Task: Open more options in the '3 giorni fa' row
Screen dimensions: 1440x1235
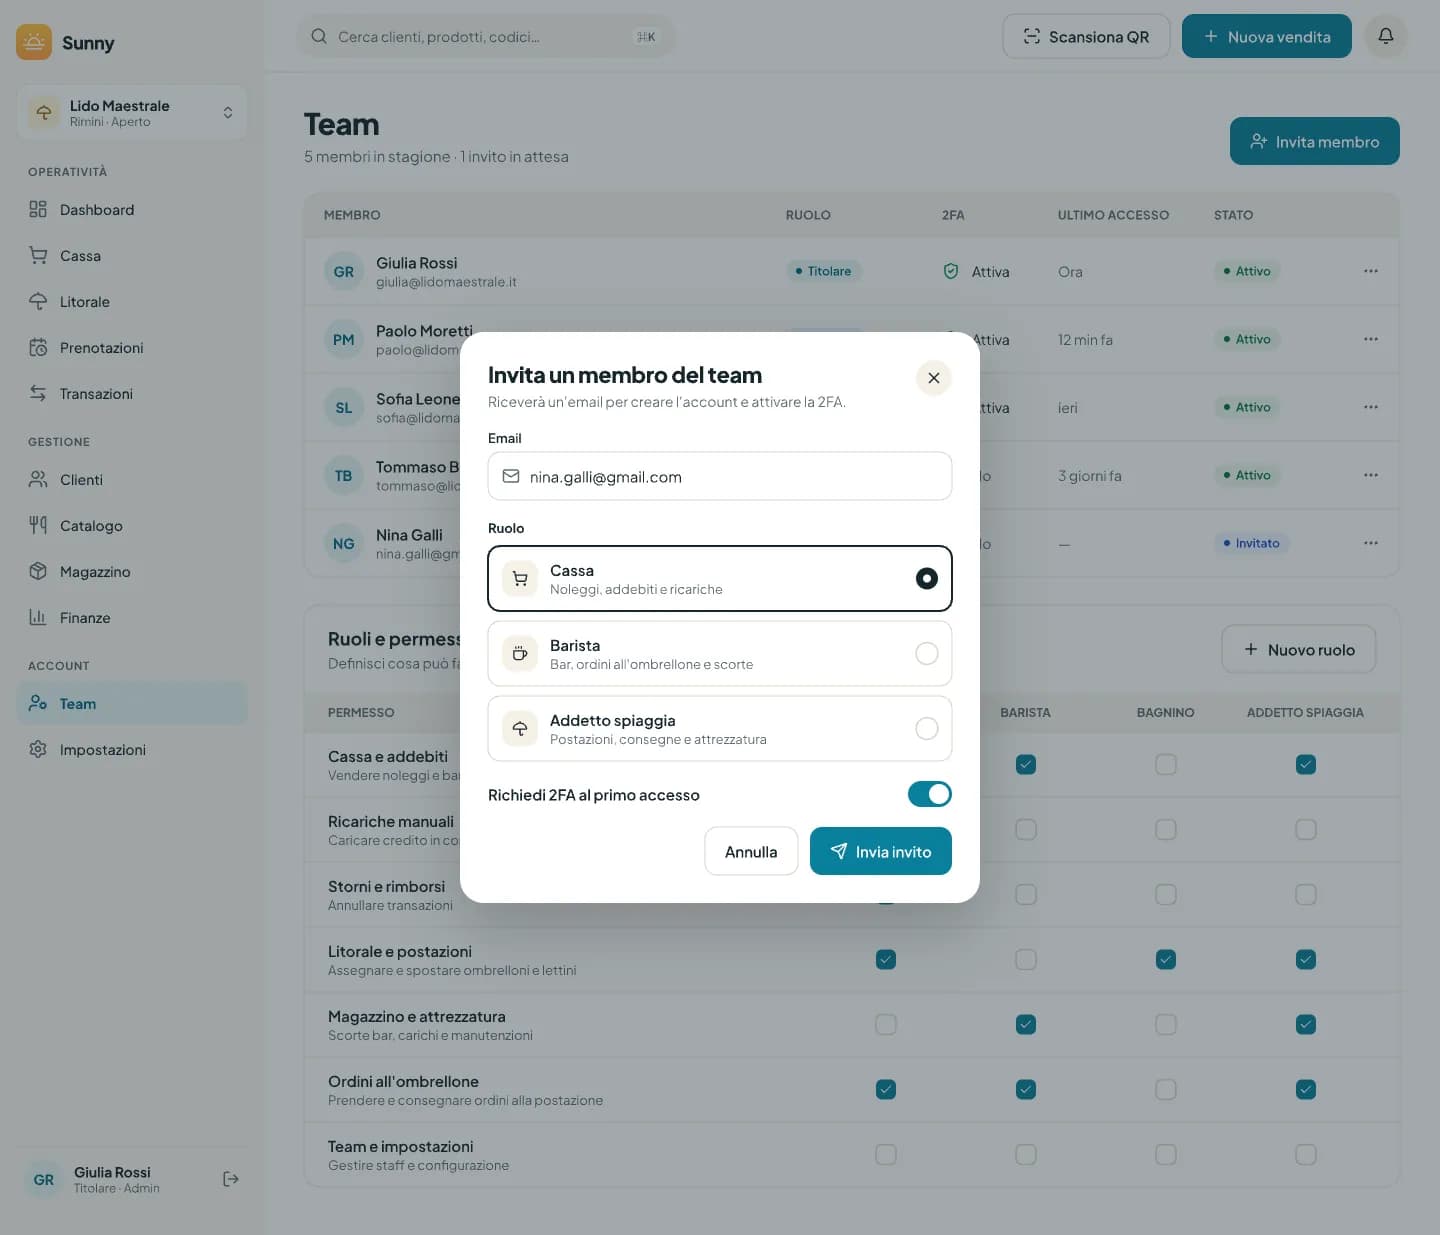Action: coord(1370,475)
